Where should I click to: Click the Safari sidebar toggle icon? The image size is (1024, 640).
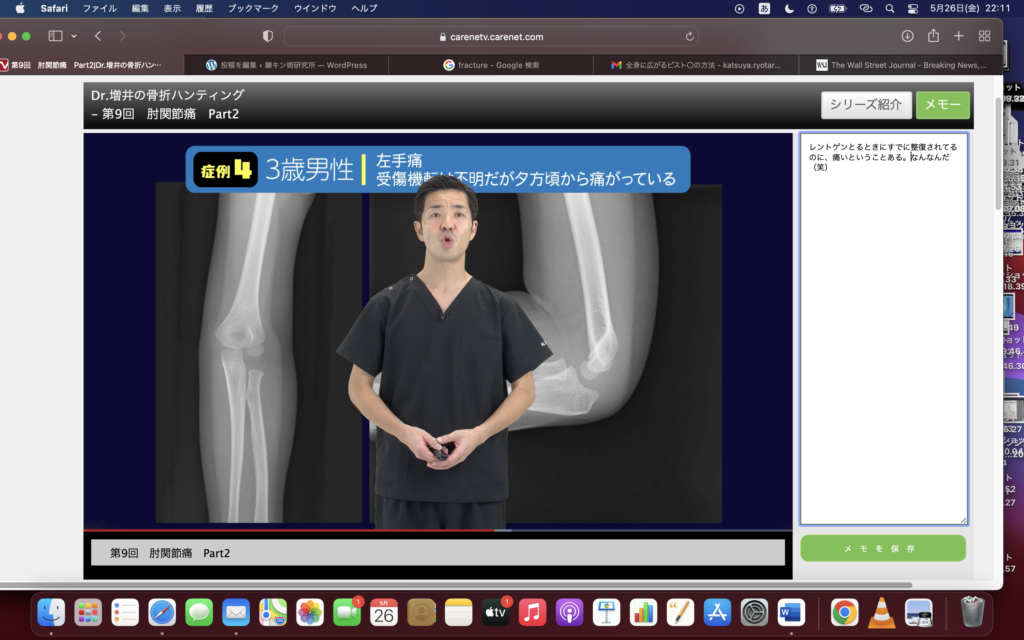point(55,36)
